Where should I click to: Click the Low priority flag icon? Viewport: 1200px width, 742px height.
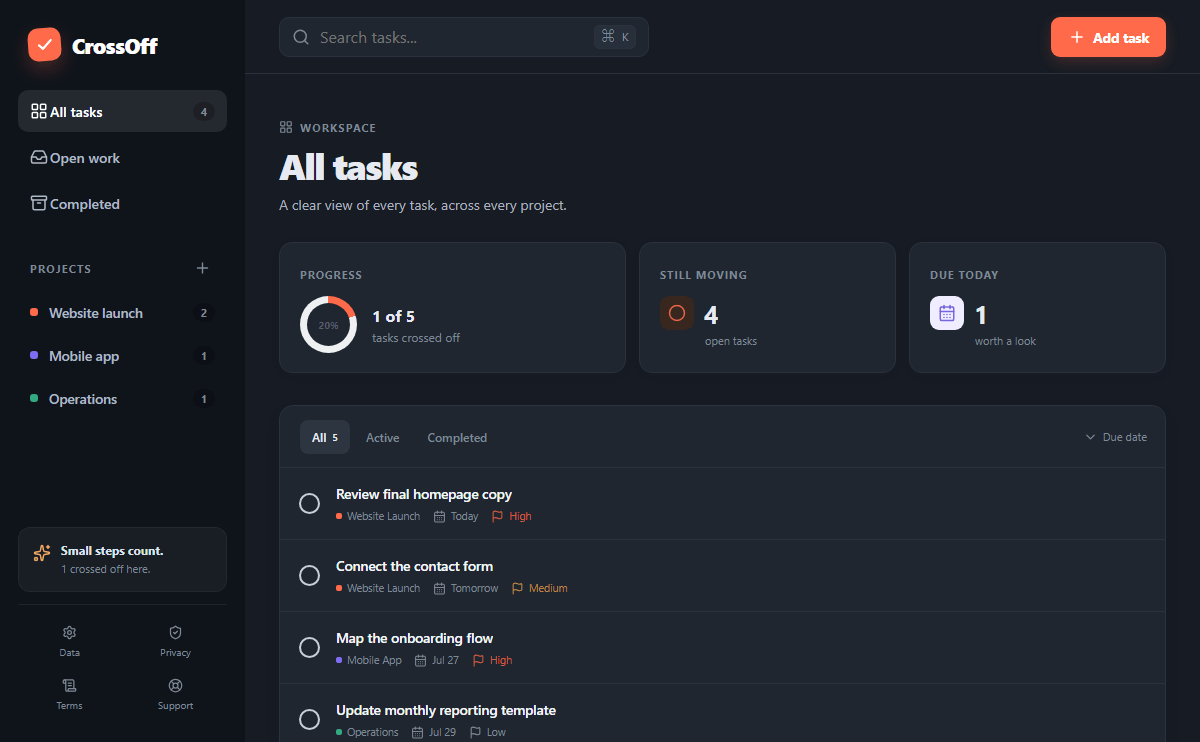point(474,732)
